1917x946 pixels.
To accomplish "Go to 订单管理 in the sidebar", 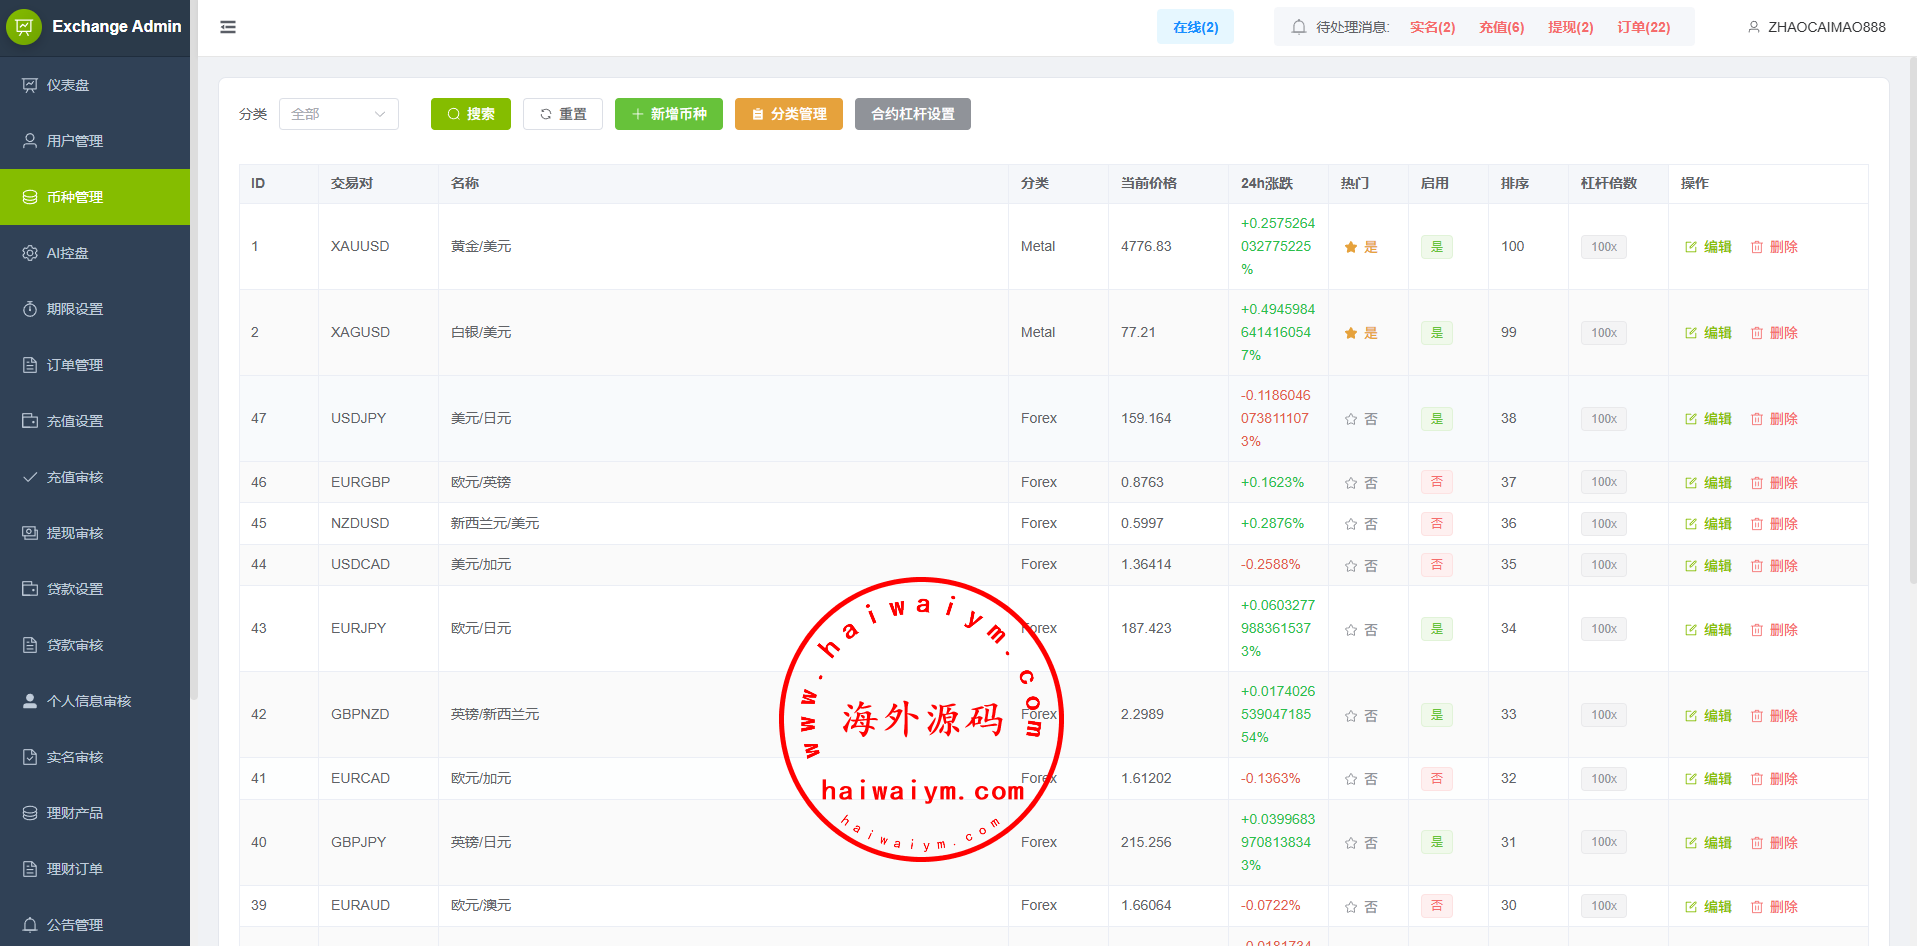I will coord(75,365).
